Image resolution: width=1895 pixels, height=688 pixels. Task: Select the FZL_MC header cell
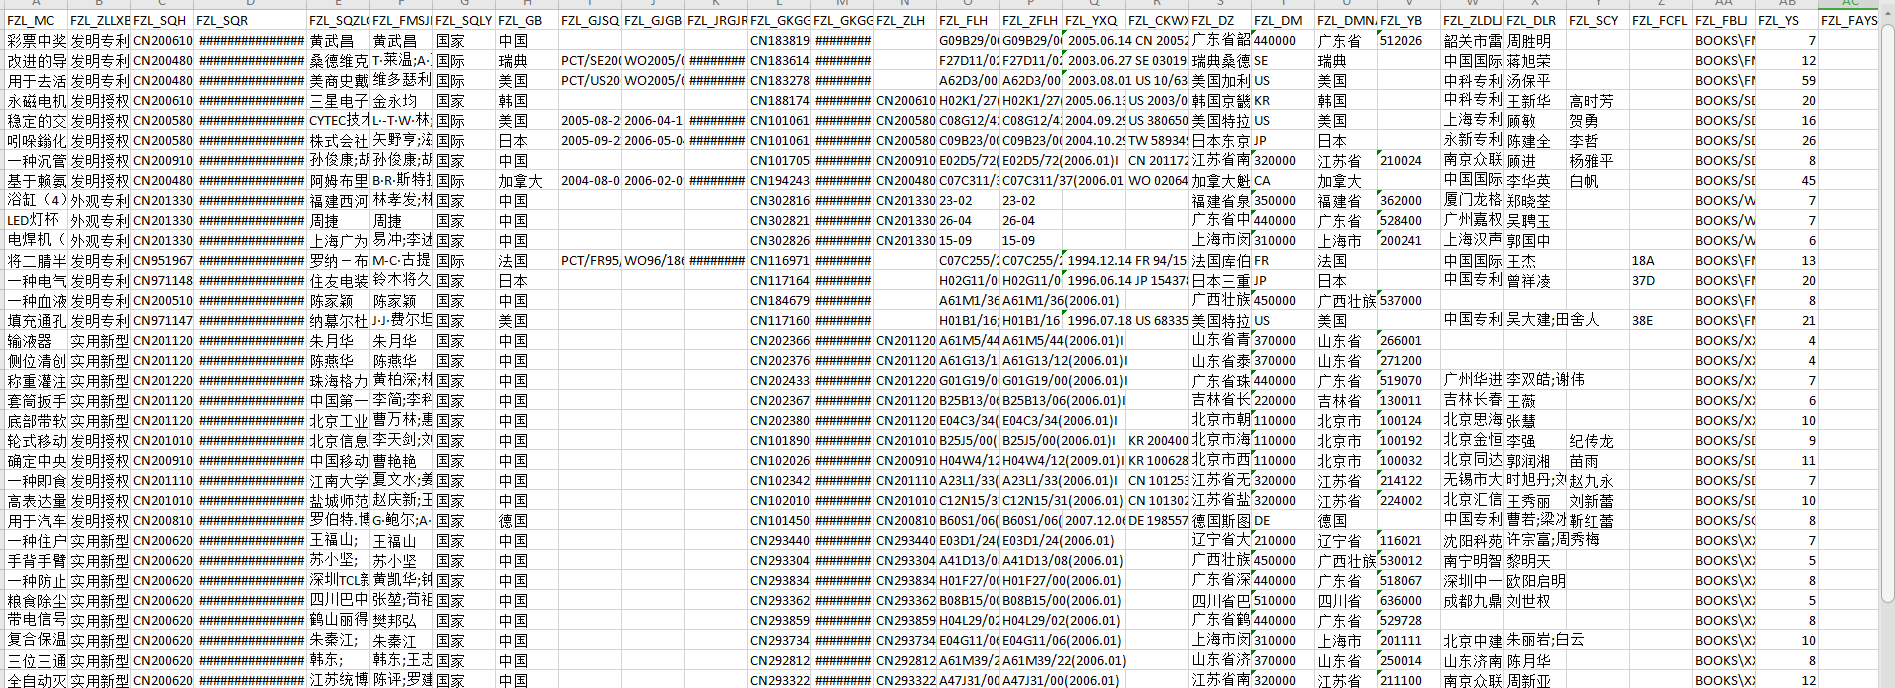pyautogui.click(x=36, y=20)
